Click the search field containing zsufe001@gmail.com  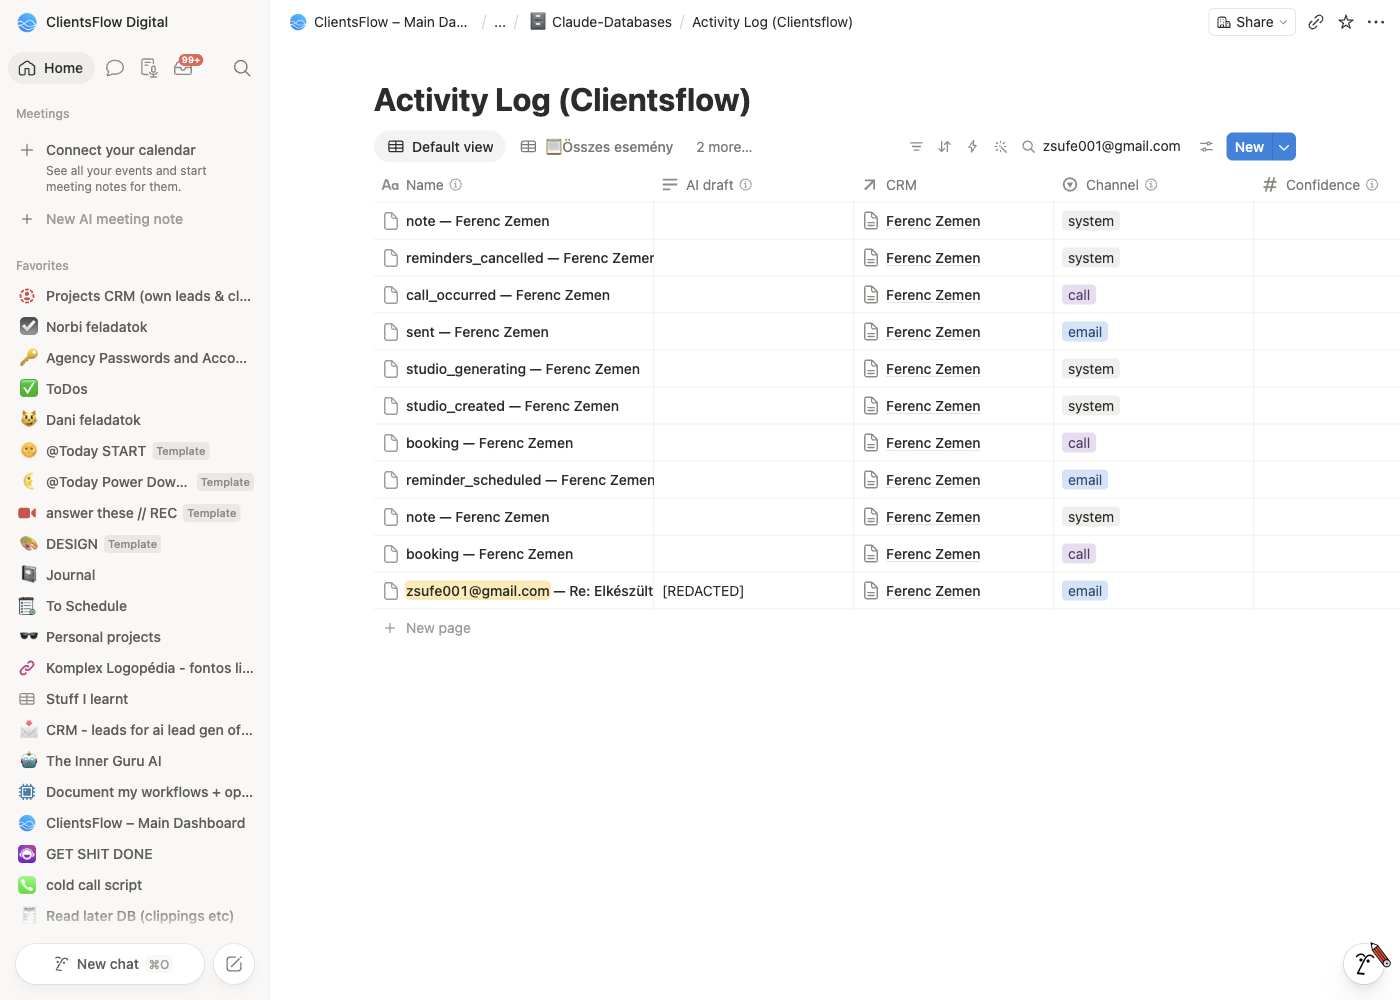point(1111,146)
